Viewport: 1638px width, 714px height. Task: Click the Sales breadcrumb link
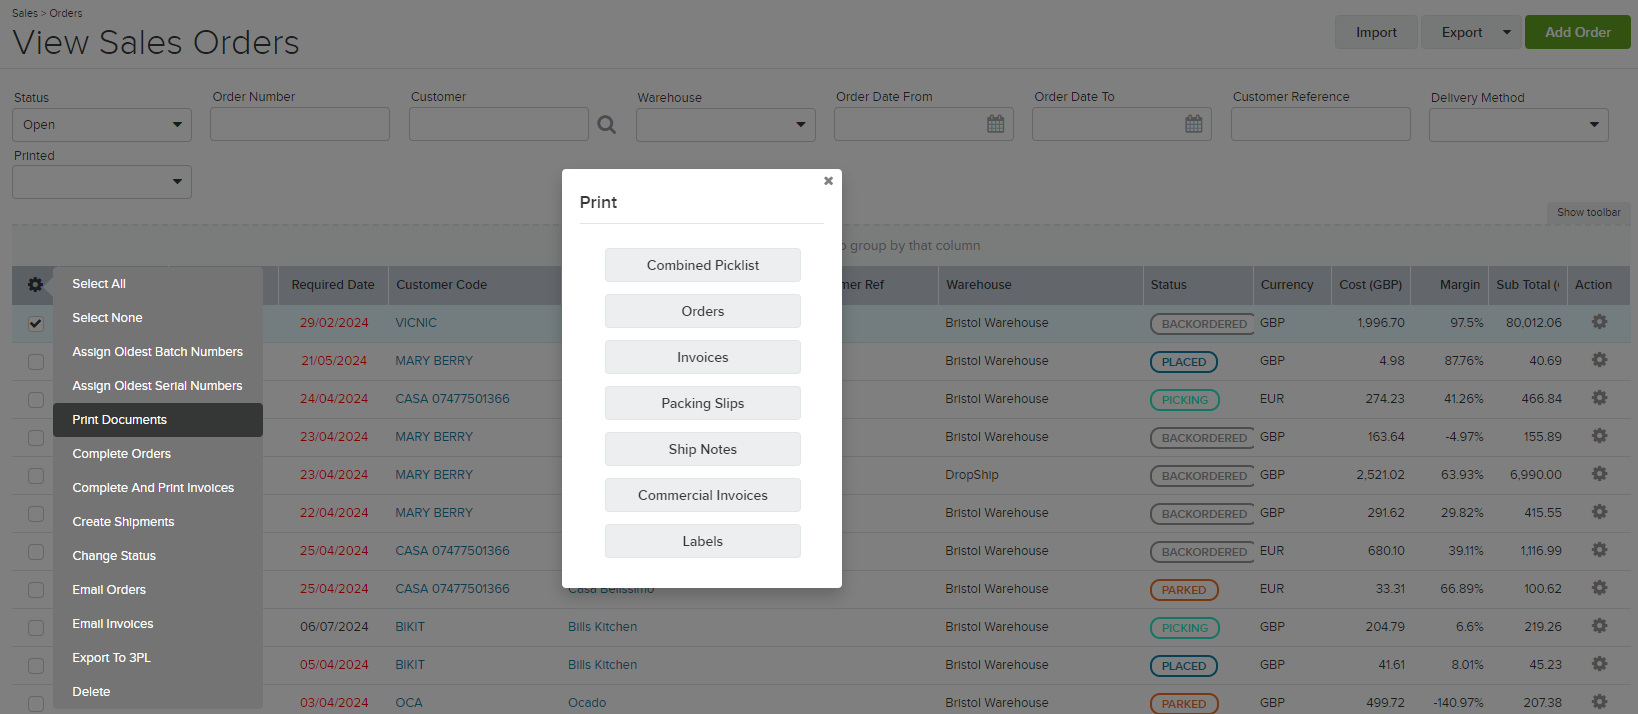25,13
